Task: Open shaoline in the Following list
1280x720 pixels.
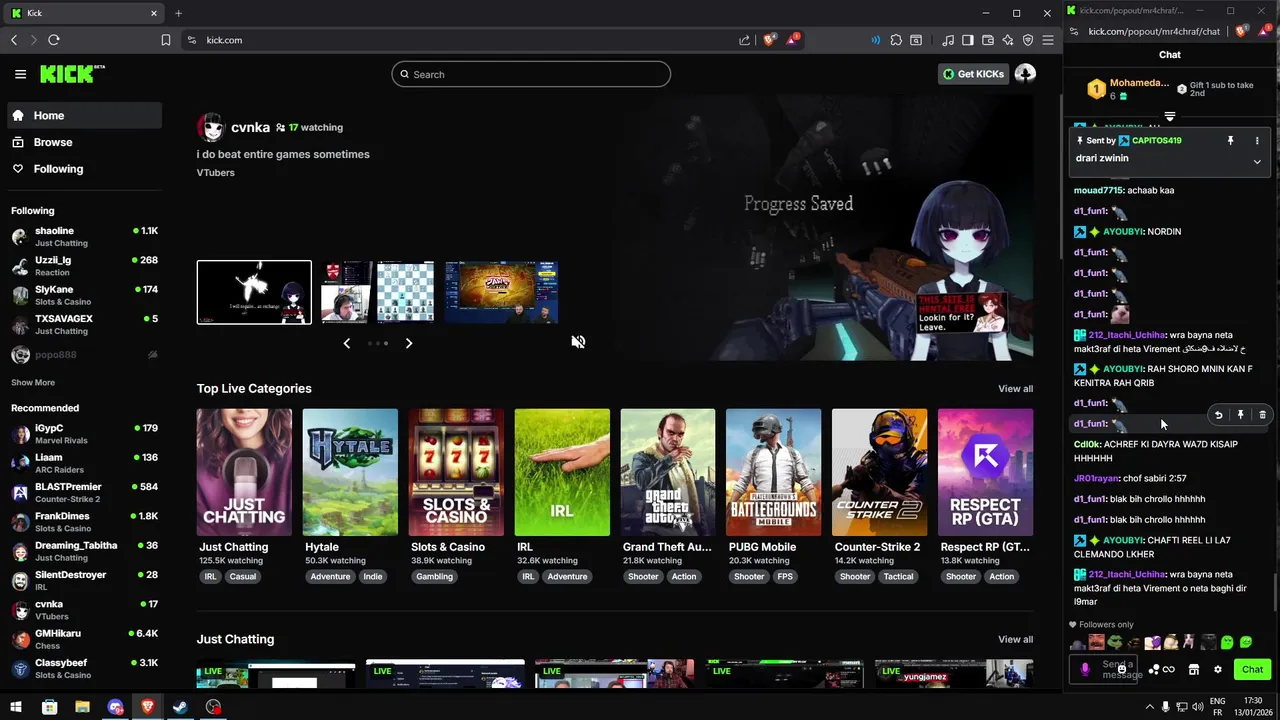Action: coord(84,236)
